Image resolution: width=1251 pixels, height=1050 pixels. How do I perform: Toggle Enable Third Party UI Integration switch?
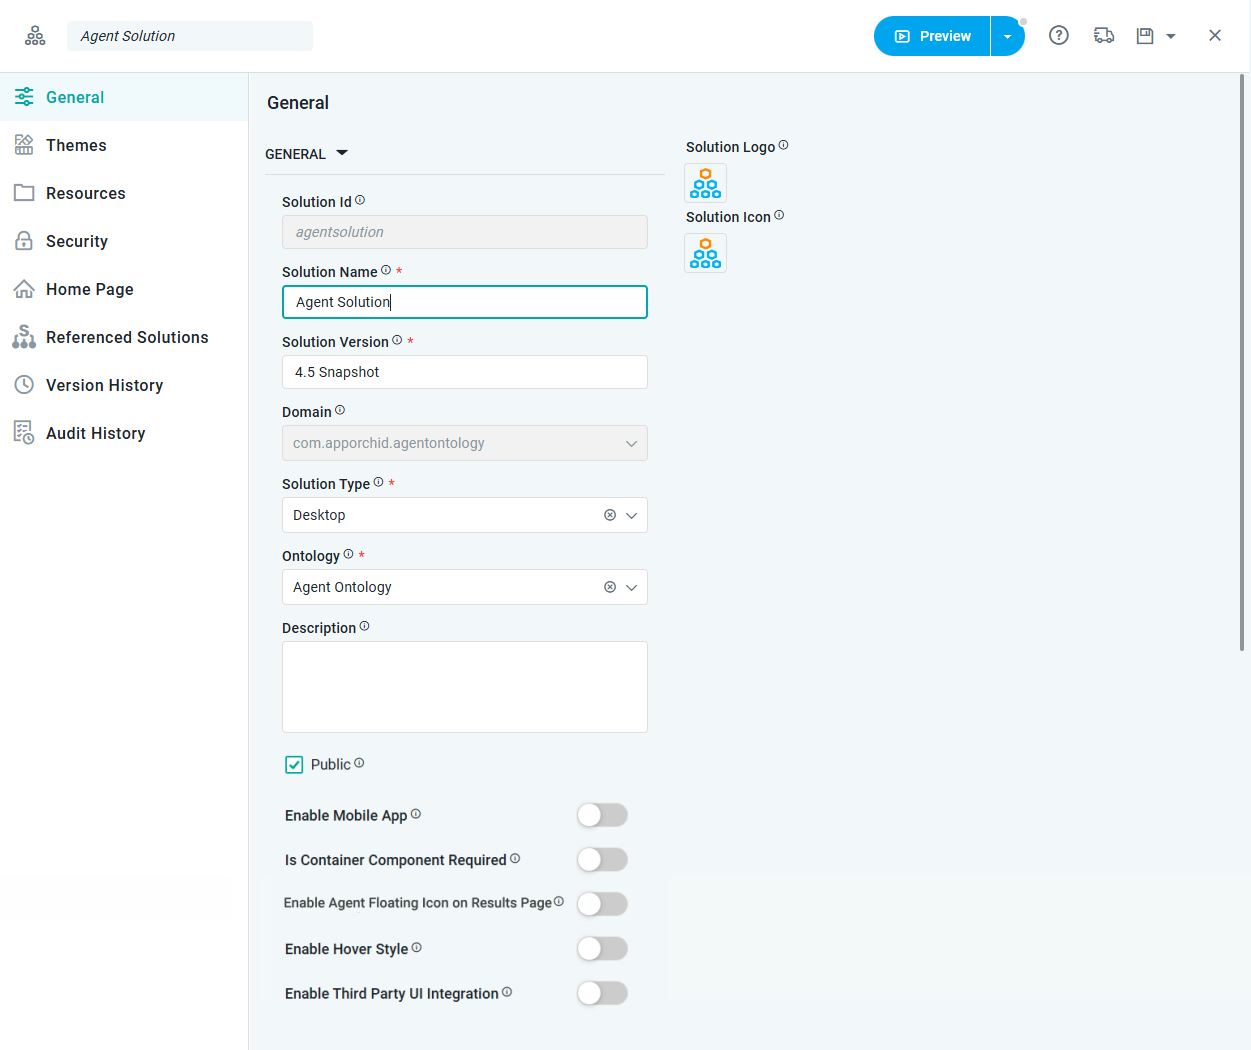coord(602,993)
